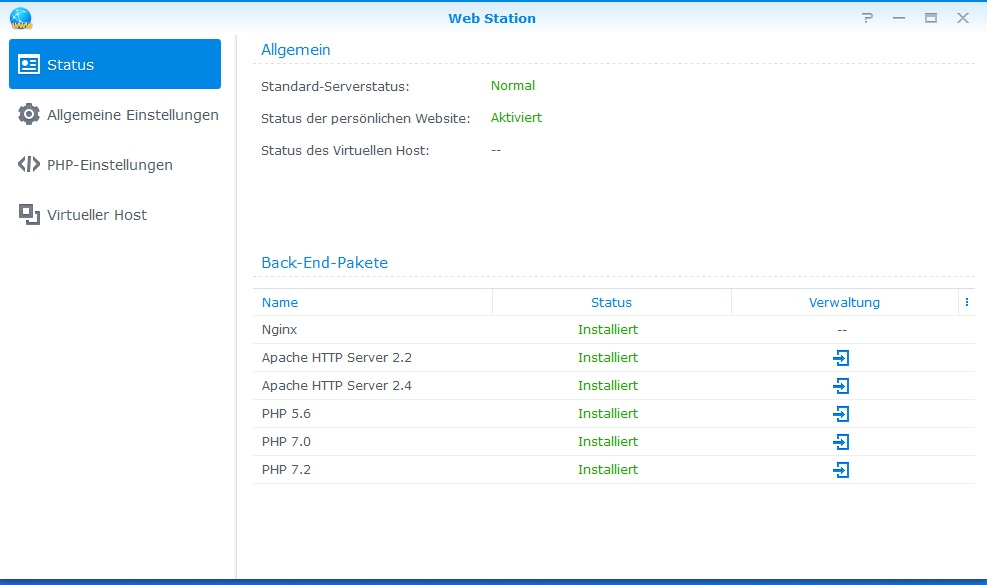Viewport: 987px width, 585px height.
Task: Launch management for PHP 7.2 package
Action: click(x=841, y=470)
